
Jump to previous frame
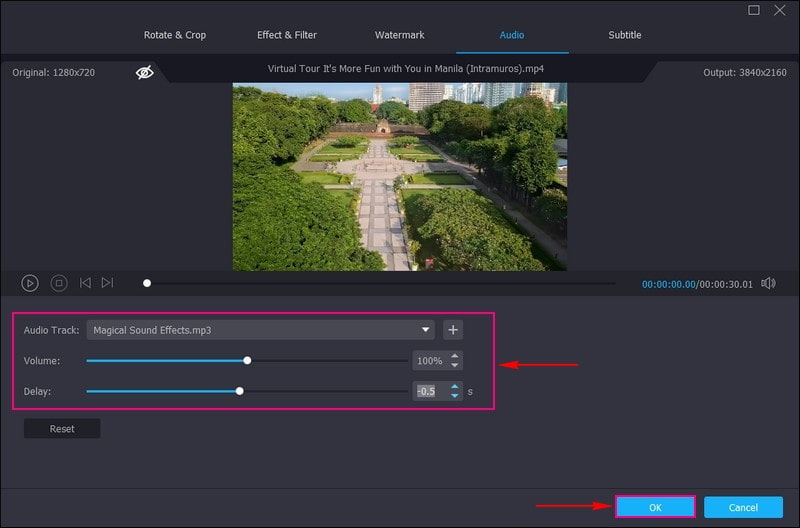[x=85, y=283]
